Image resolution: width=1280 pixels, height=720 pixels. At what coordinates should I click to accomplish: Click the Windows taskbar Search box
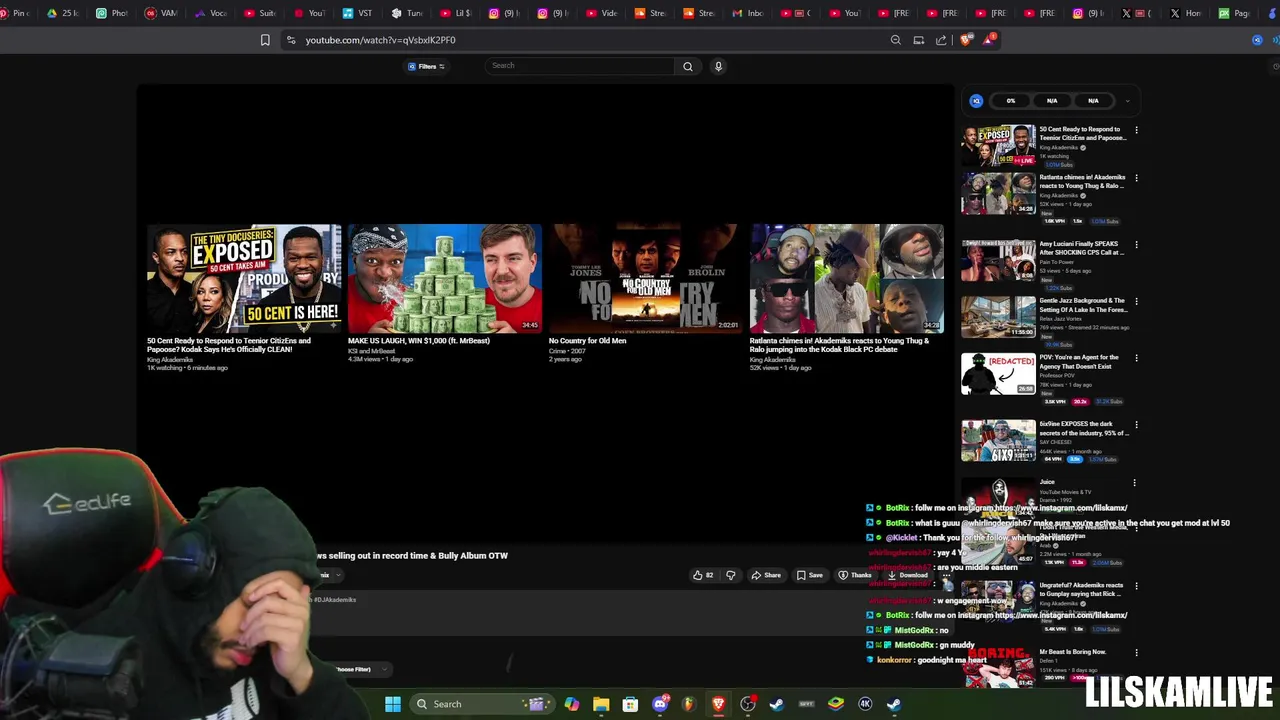pyautogui.click(x=483, y=704)
